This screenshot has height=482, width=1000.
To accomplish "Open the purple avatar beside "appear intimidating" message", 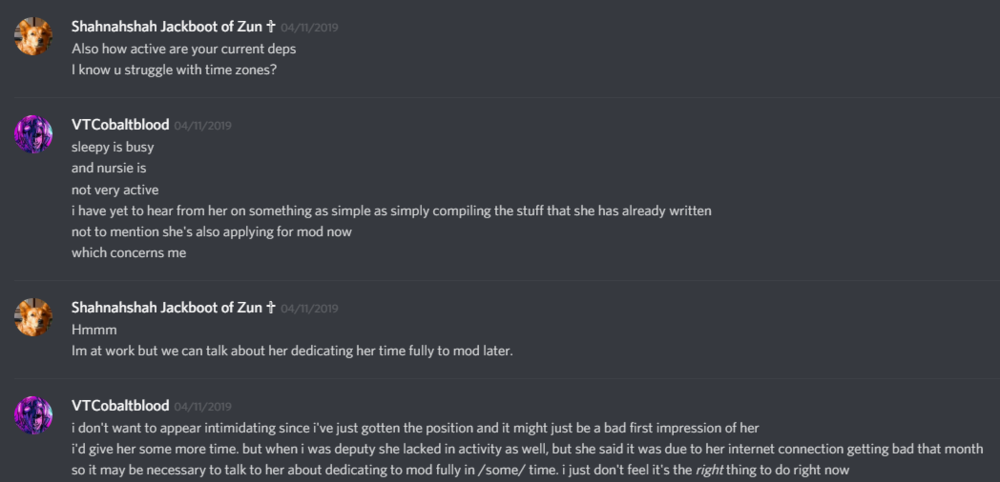I will (x=33, y=415).
